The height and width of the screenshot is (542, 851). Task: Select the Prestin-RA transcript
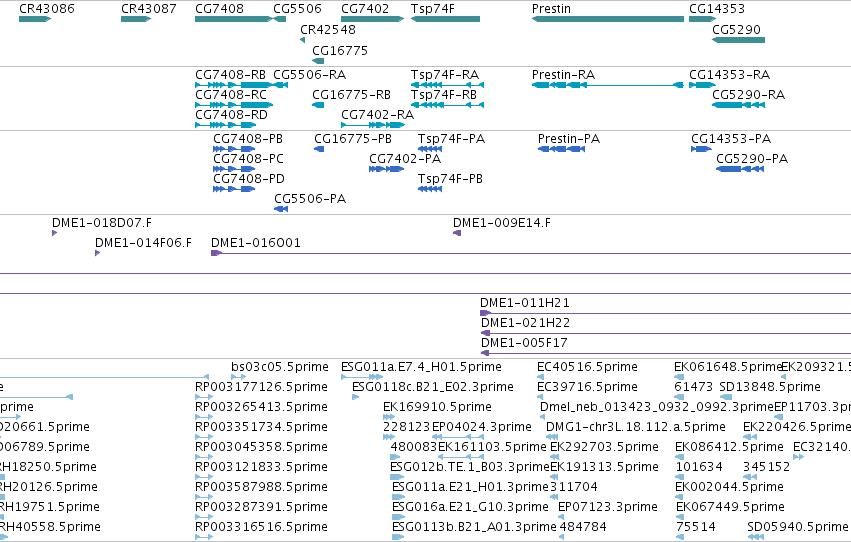608,85
